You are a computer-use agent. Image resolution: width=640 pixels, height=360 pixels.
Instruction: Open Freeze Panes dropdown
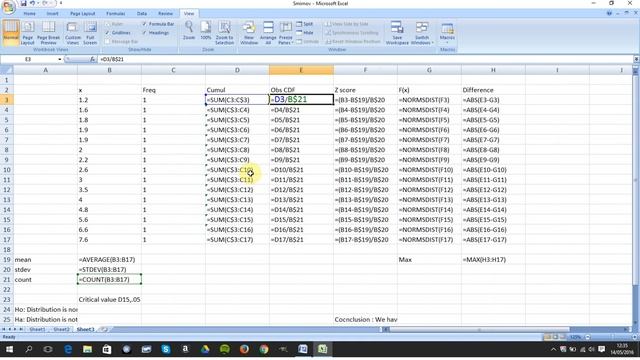pyautogui.click(x=286, y=33)
